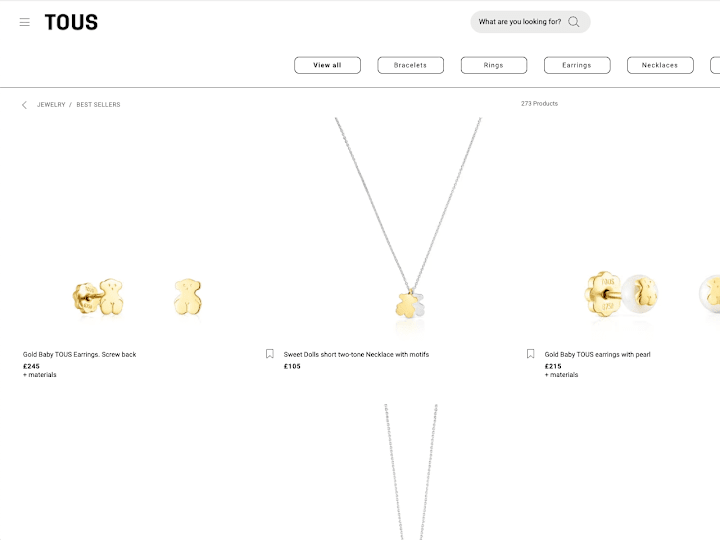Expand materials under the £245 earrings
The image size is (720, 540).
point(40,375)
